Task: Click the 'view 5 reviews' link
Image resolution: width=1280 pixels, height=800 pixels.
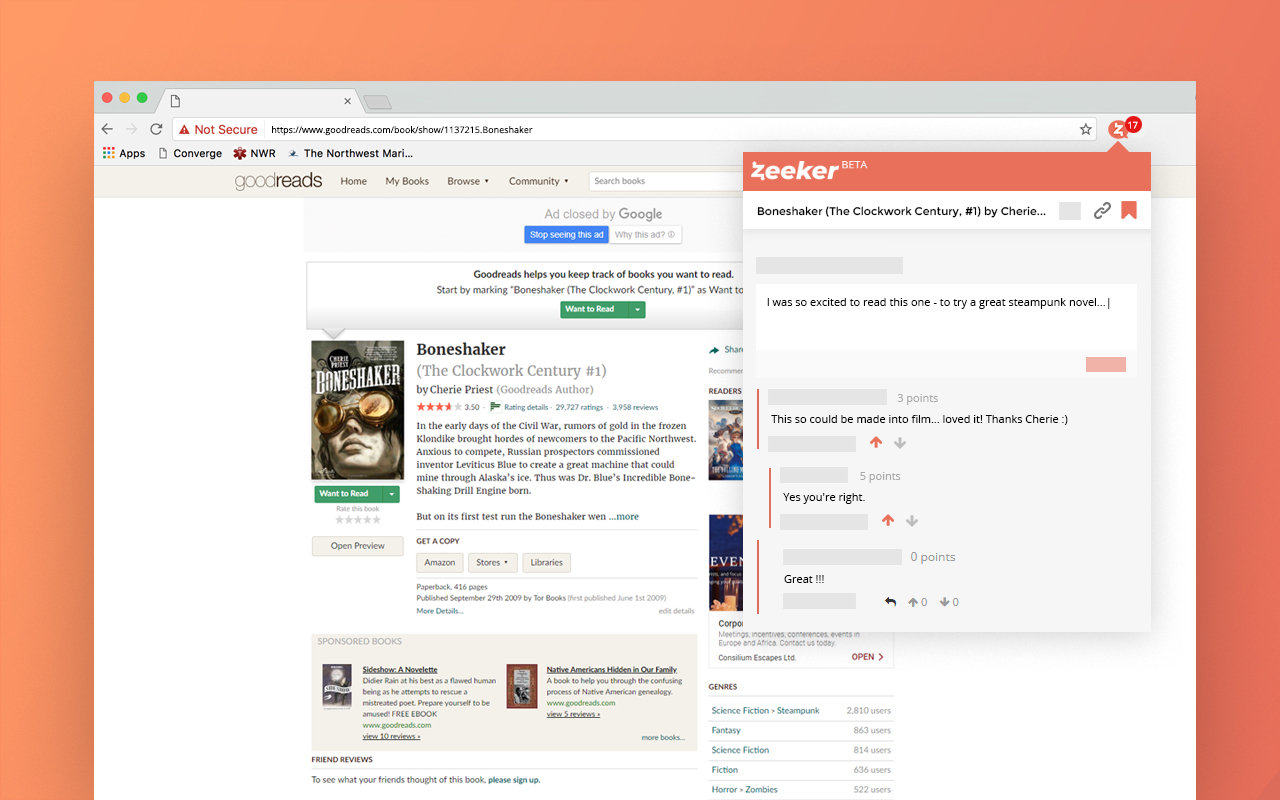Action: (573, 714)
